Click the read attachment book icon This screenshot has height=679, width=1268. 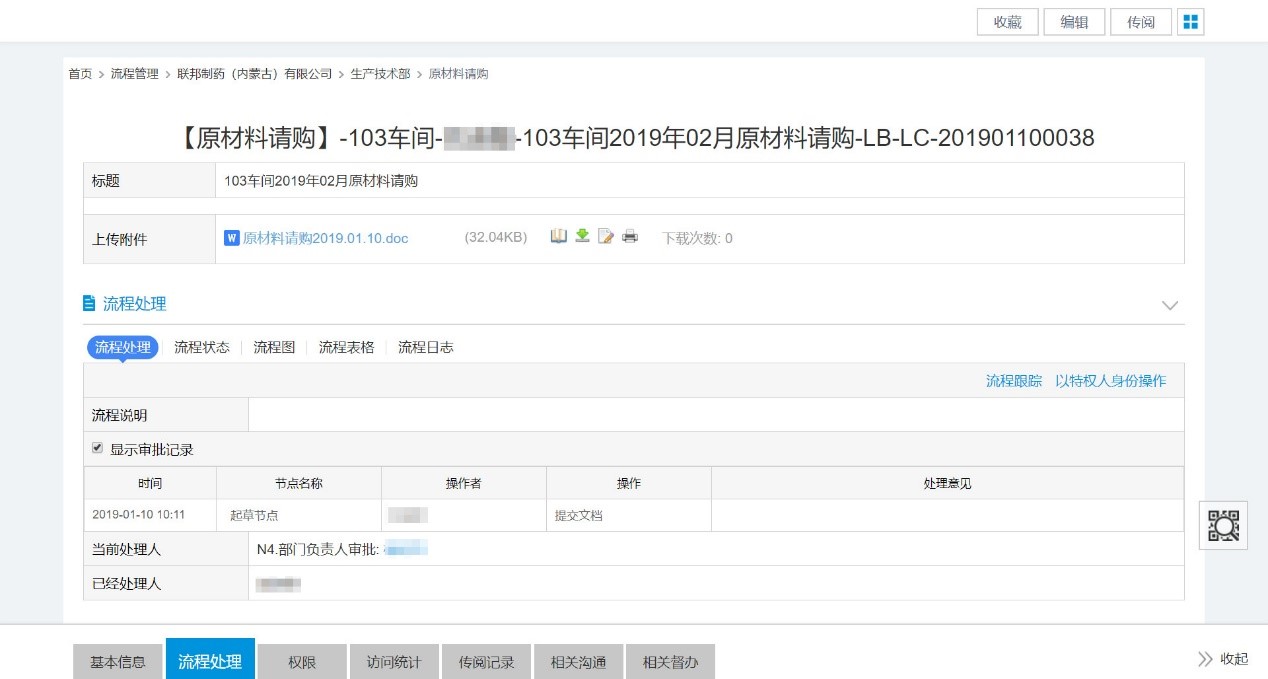(x=559, y=237)
